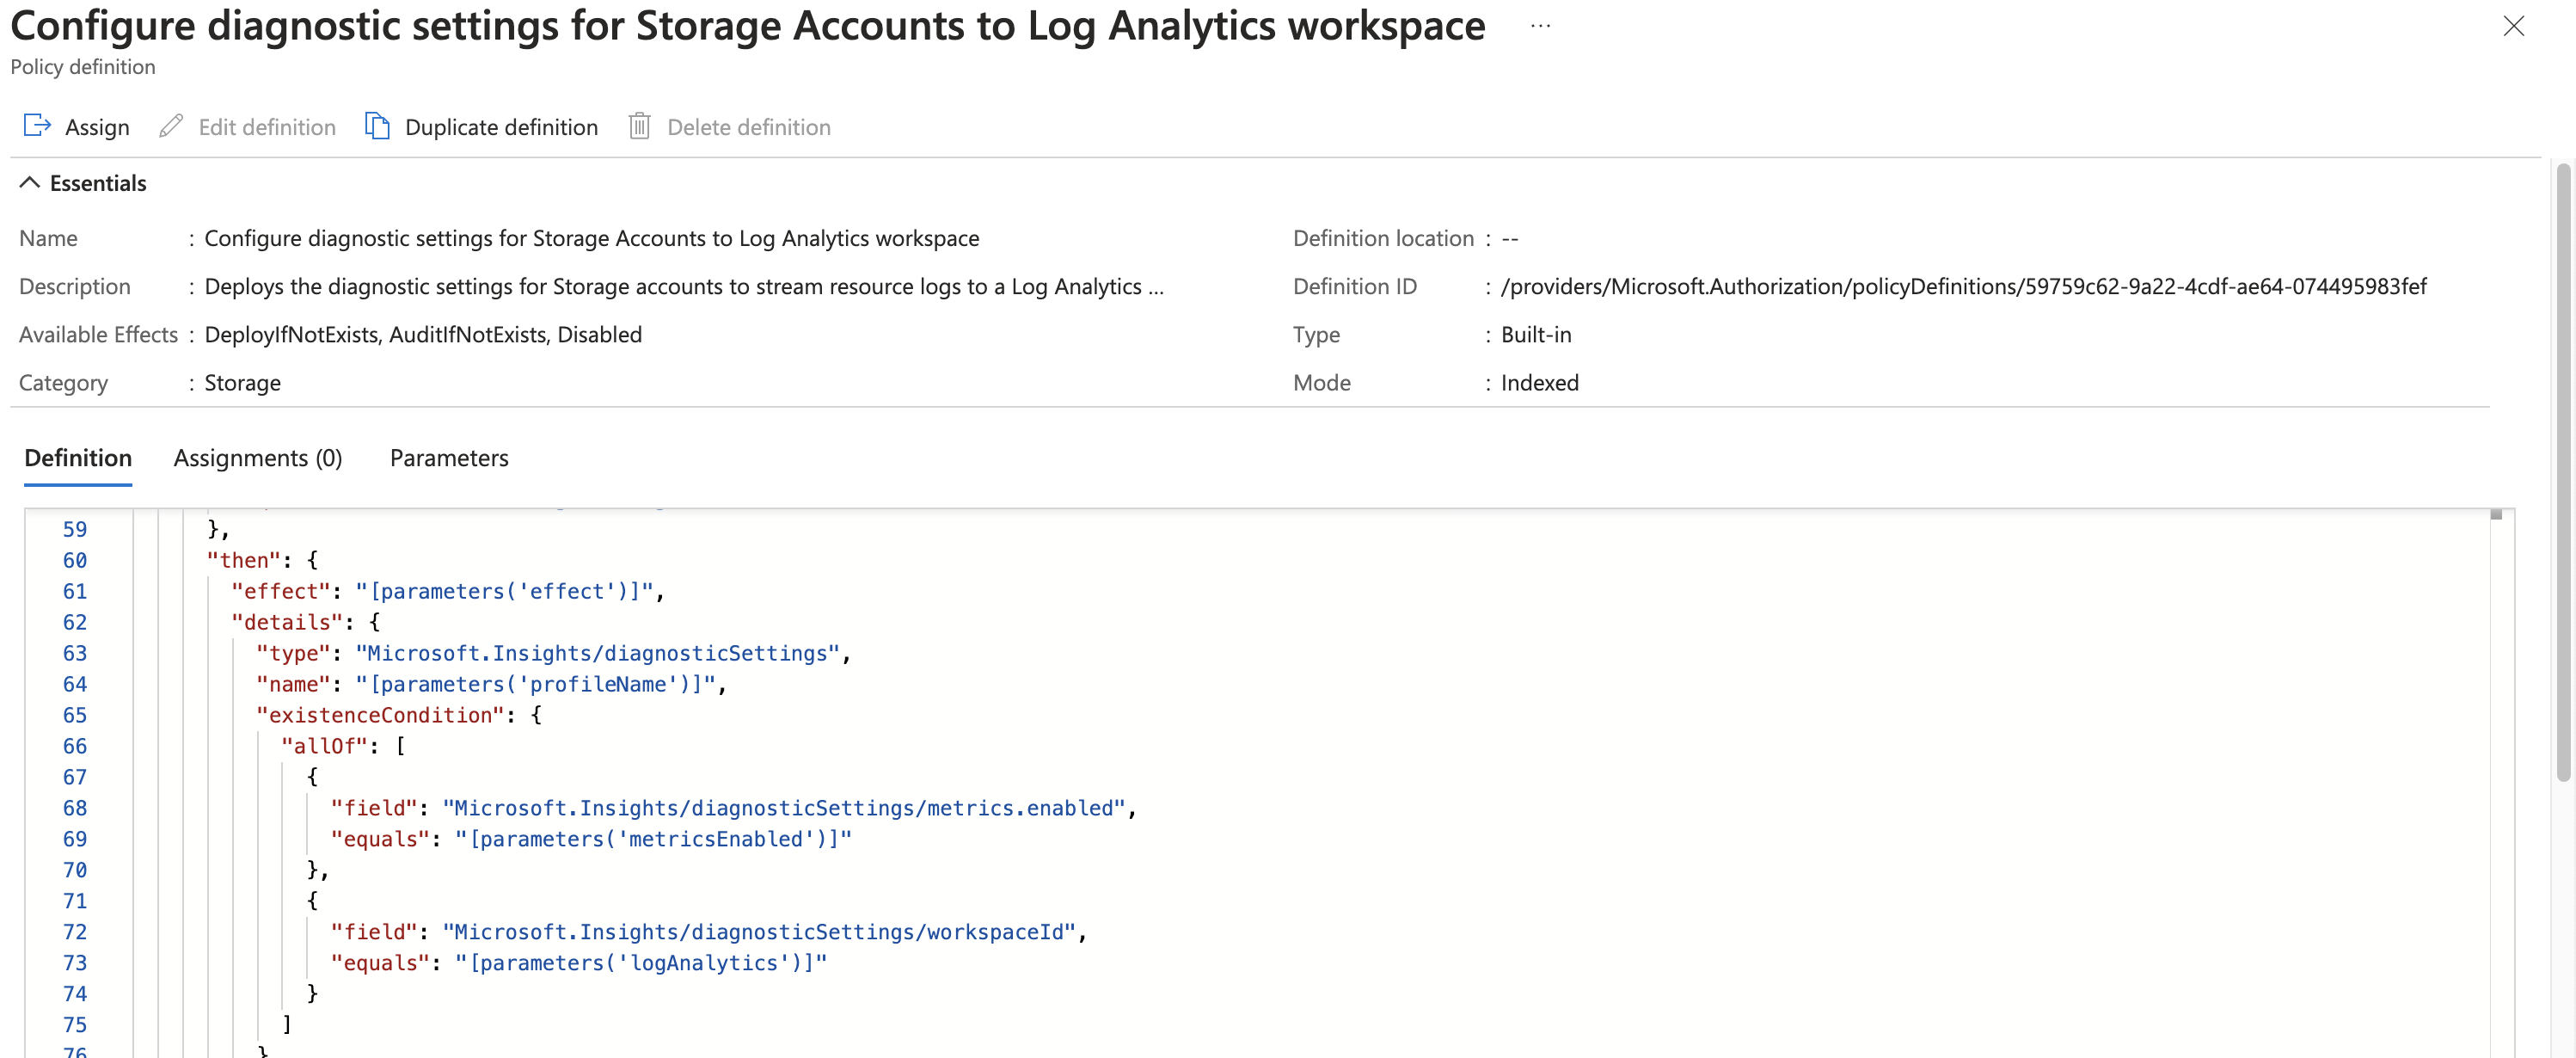Select the Definition tab

[77, 458]
